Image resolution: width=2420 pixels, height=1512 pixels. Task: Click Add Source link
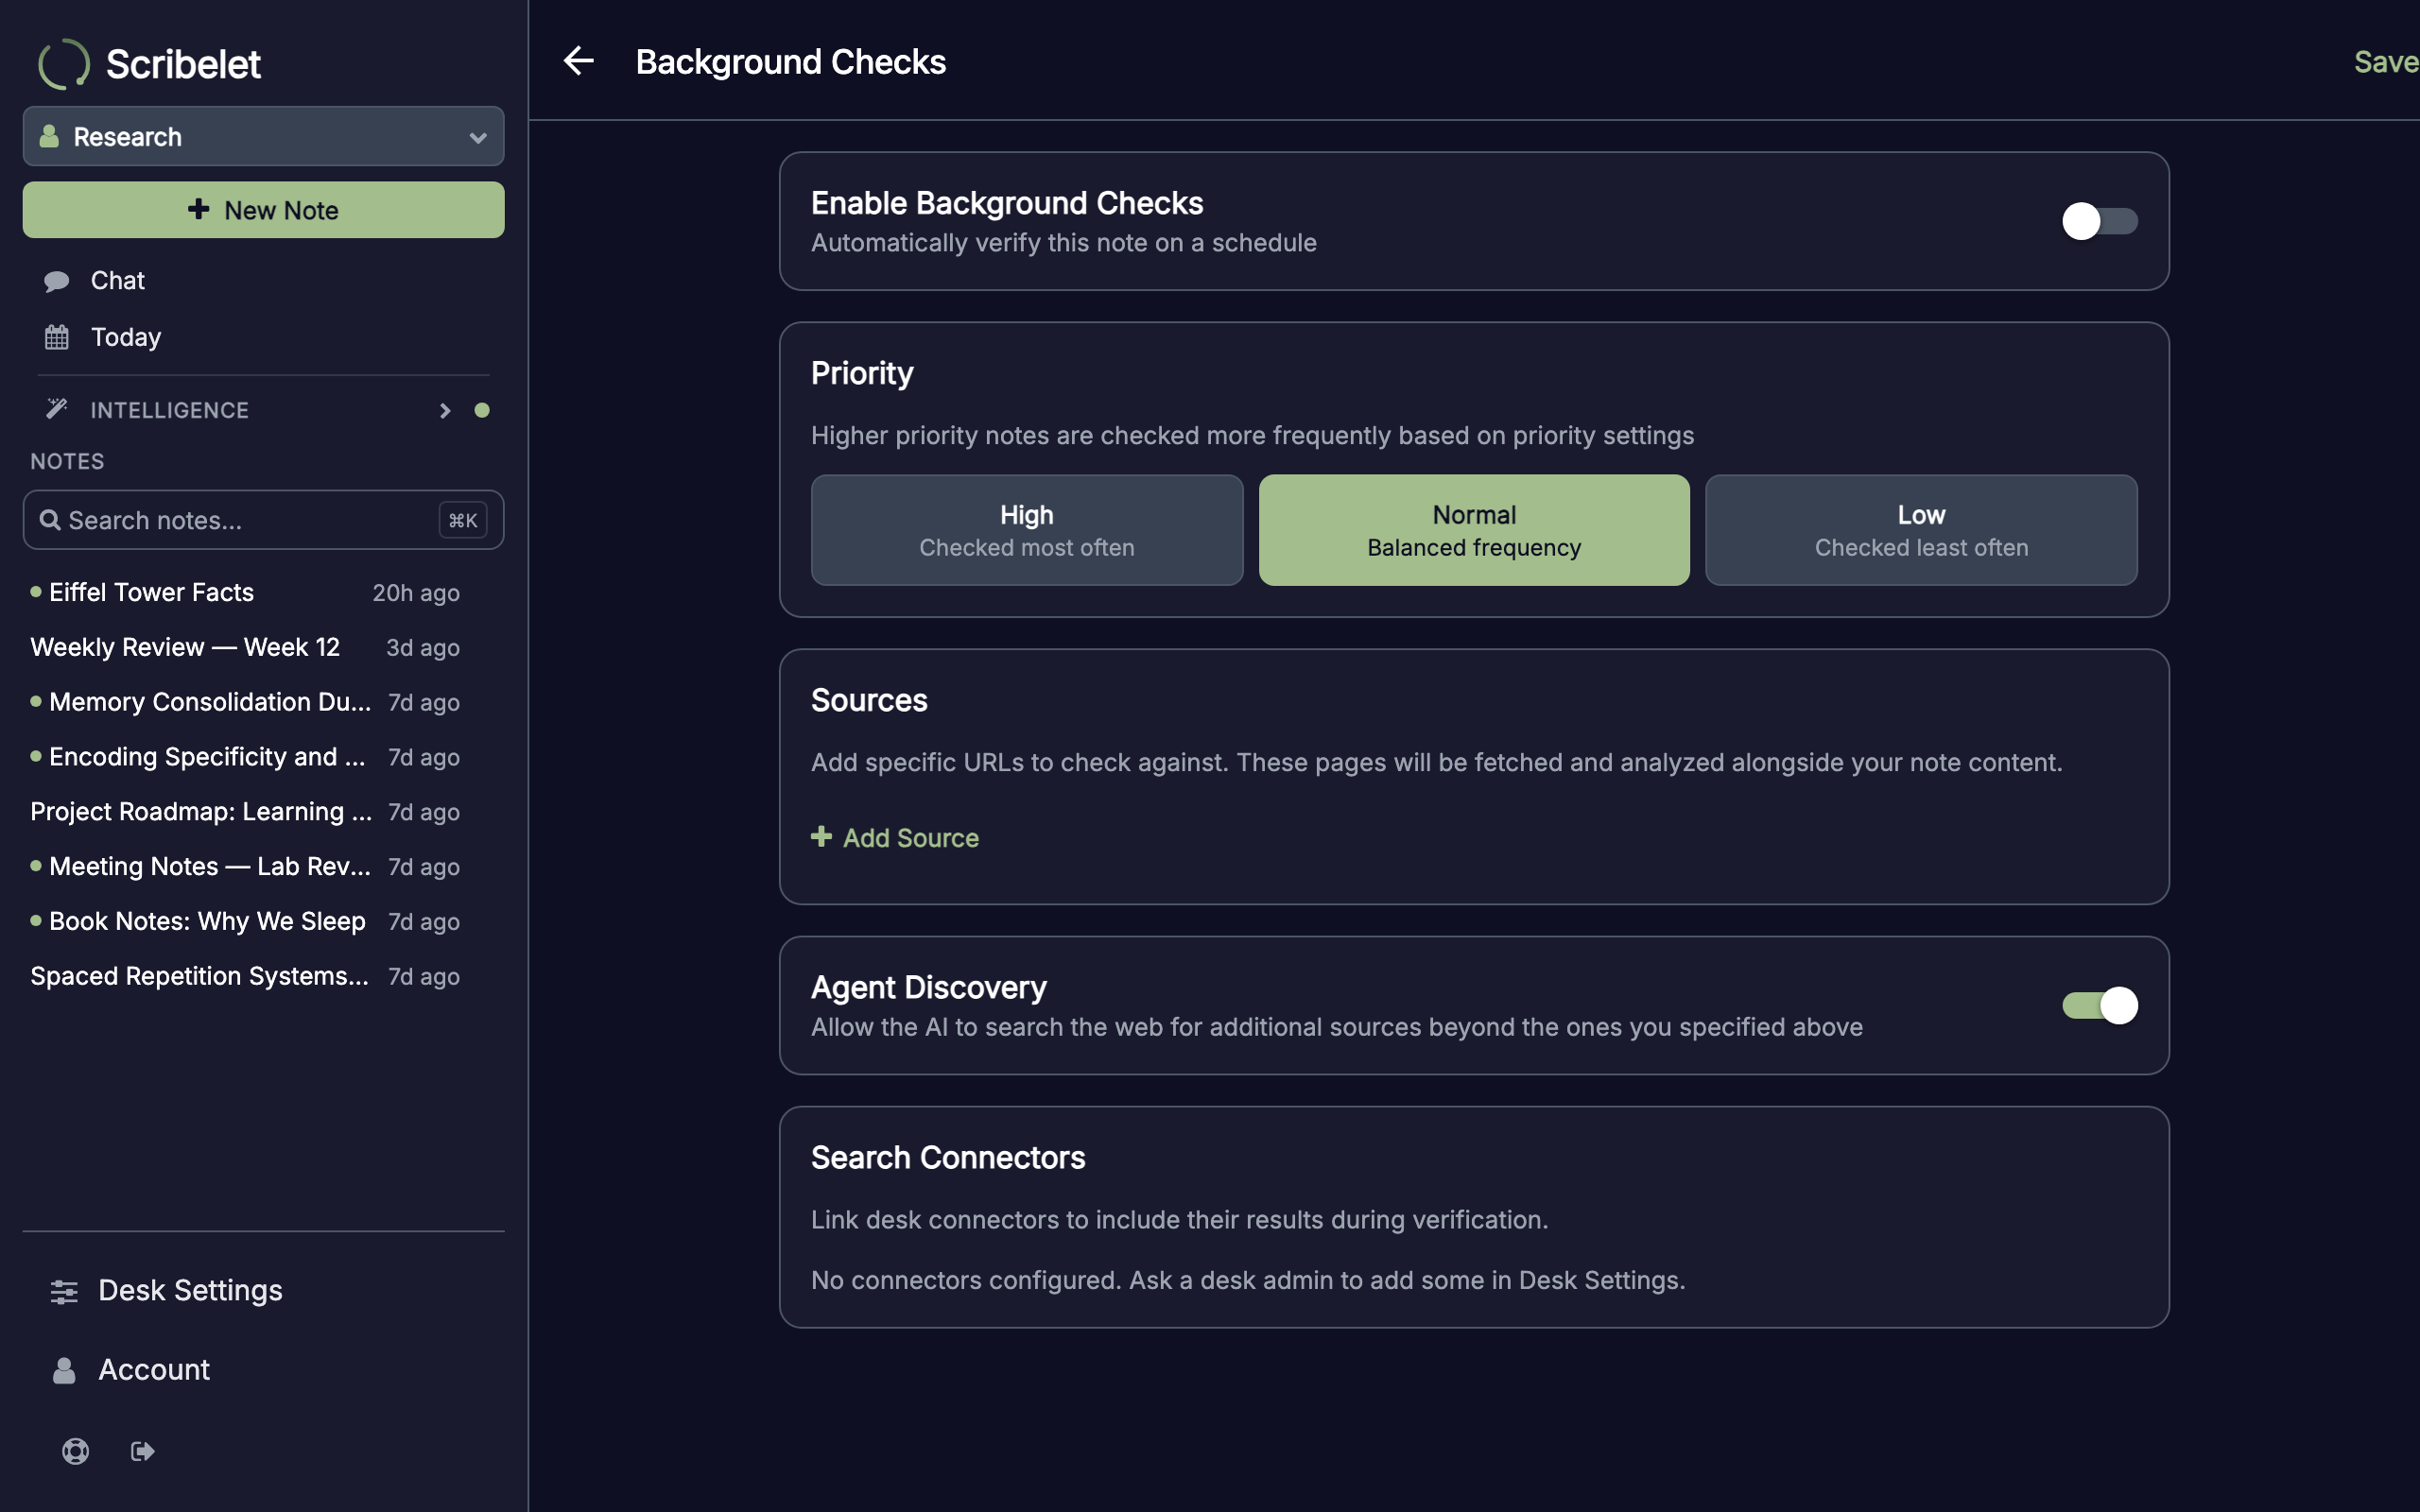click(x=895, y=838)
